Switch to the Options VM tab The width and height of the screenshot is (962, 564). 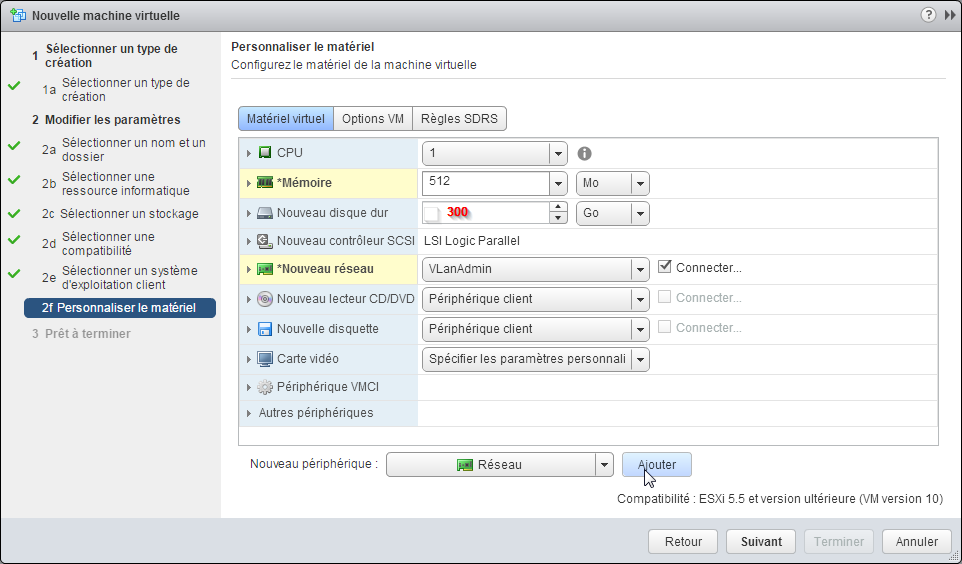click(373, 119)
